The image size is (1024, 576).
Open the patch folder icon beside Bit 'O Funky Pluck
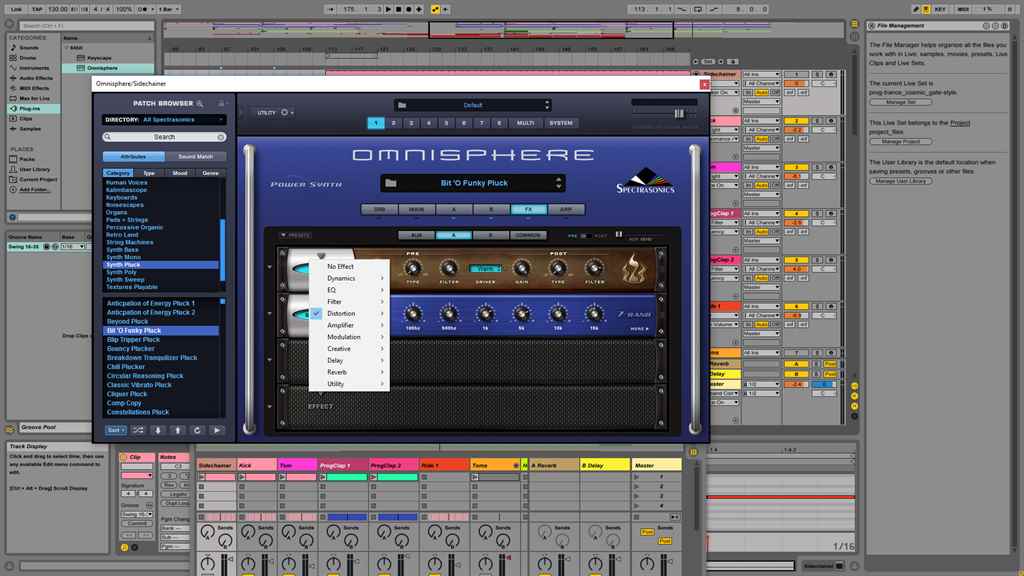(391, 184)
